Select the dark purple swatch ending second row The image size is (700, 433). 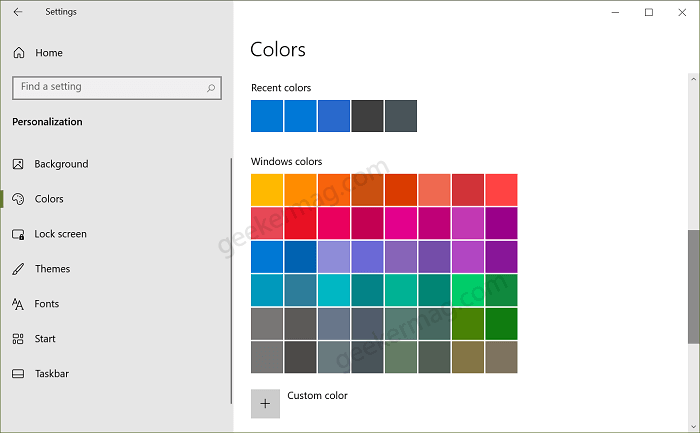pos(501,223)
